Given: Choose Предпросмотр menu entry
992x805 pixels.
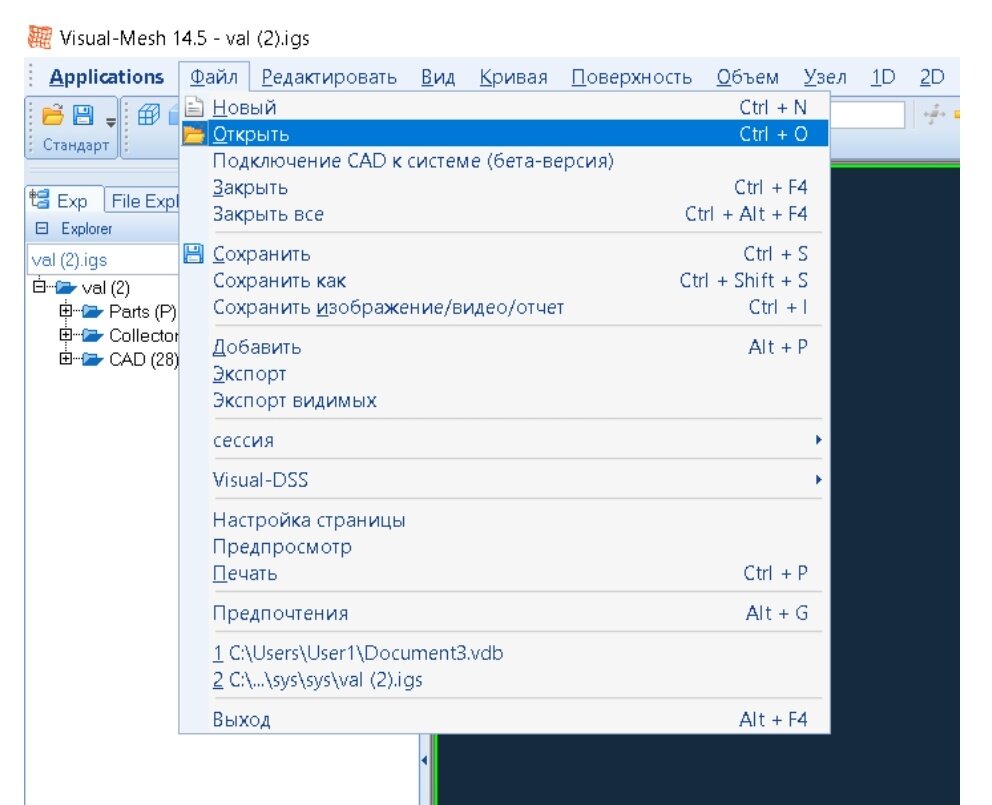Looking at the screenshot, I should (x=505, y=546).
